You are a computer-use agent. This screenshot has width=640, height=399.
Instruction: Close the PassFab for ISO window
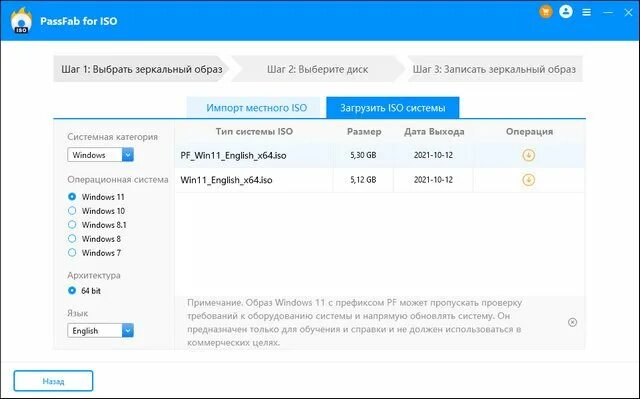[x=628, y=13]
